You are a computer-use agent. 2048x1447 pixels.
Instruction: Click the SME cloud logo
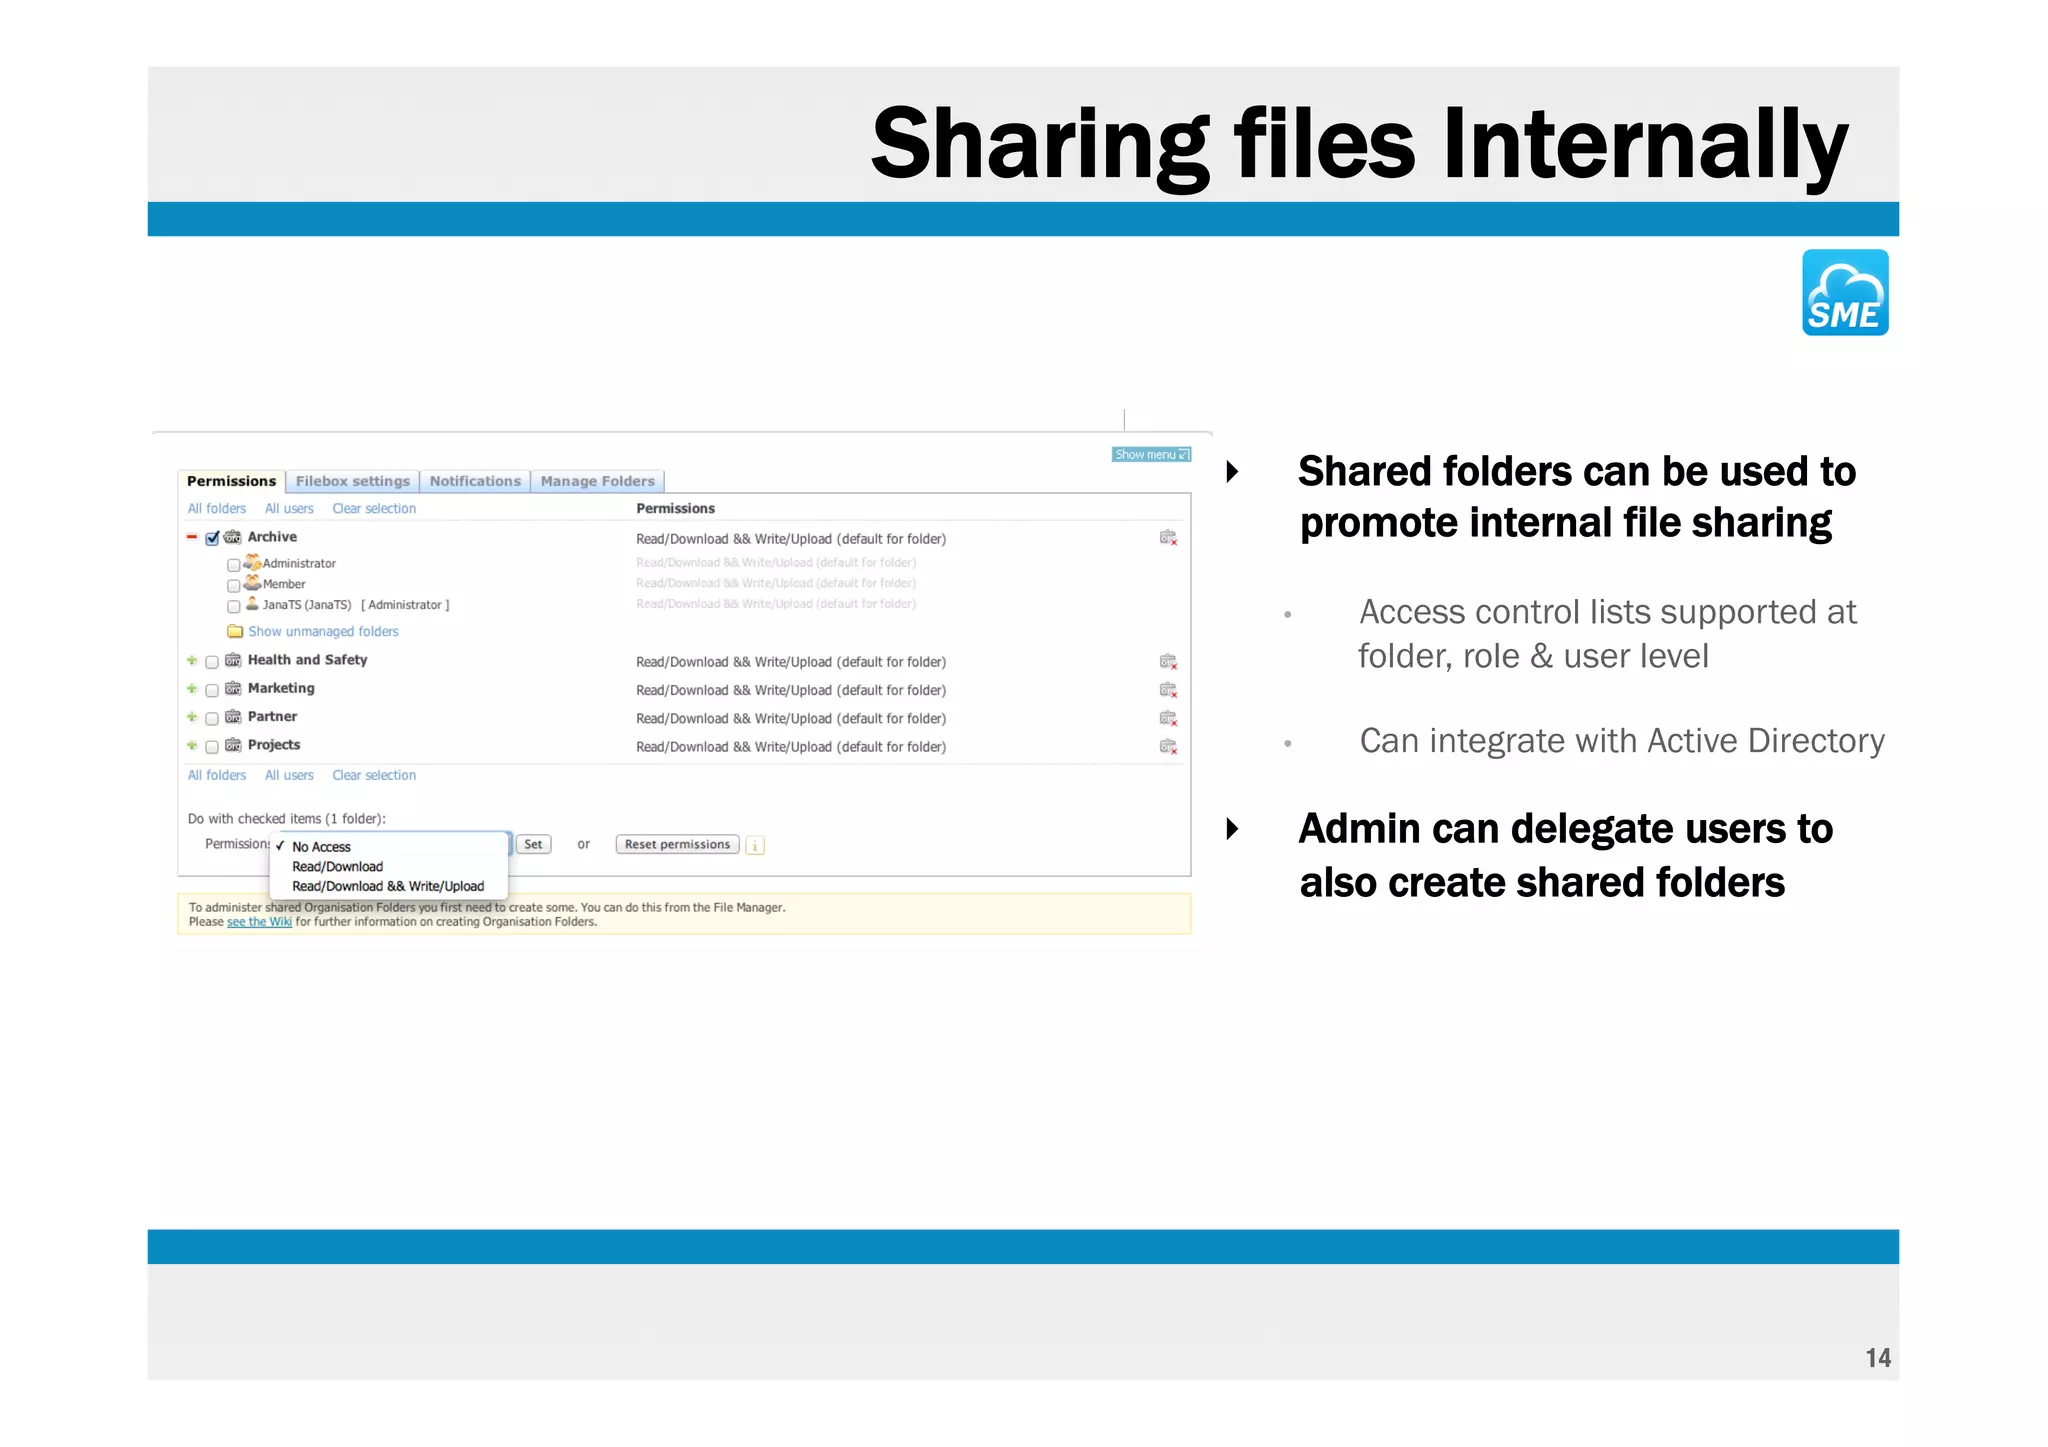(1845, 292)
